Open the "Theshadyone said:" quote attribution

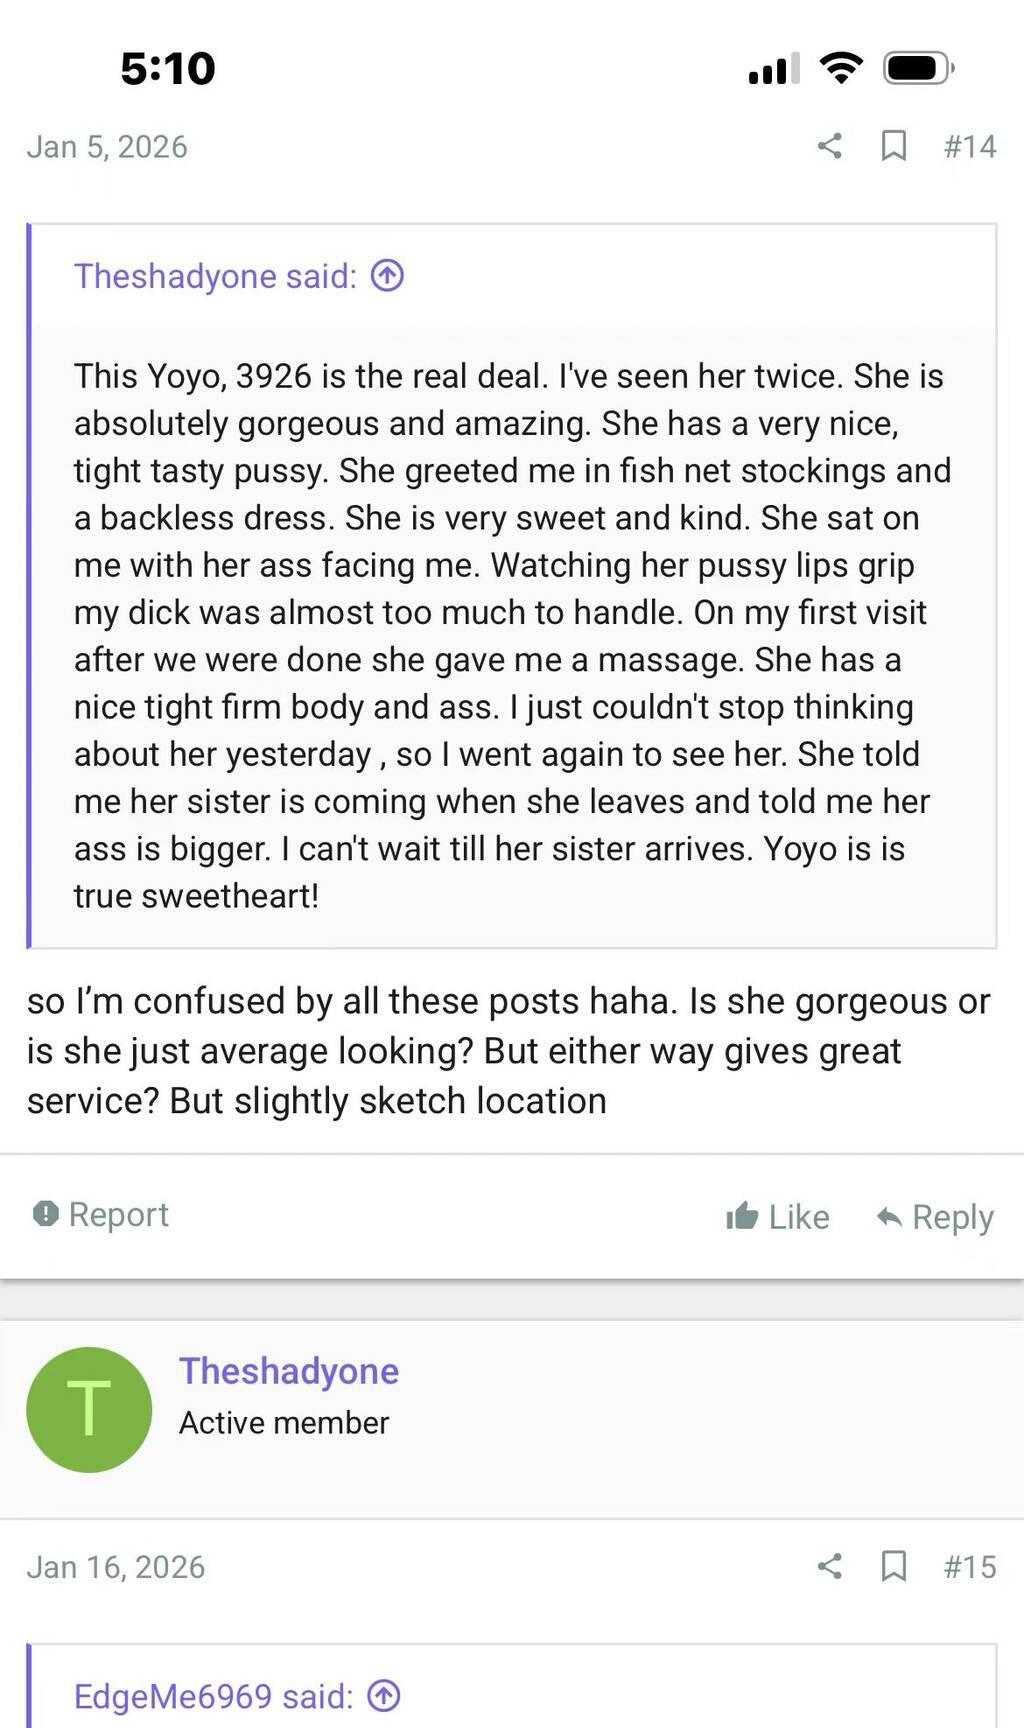pos(215,276)
